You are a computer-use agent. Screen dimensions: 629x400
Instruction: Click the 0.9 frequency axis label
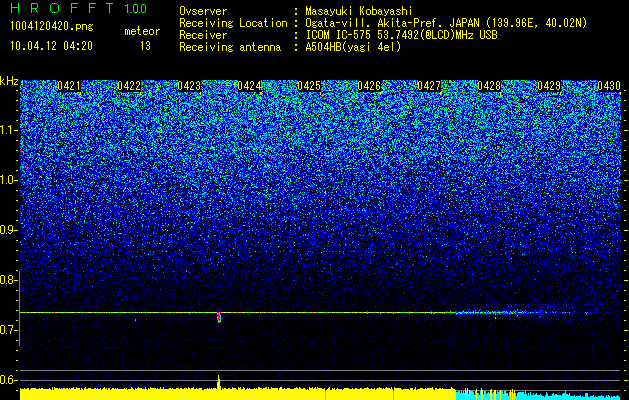(x=8, y=230)
